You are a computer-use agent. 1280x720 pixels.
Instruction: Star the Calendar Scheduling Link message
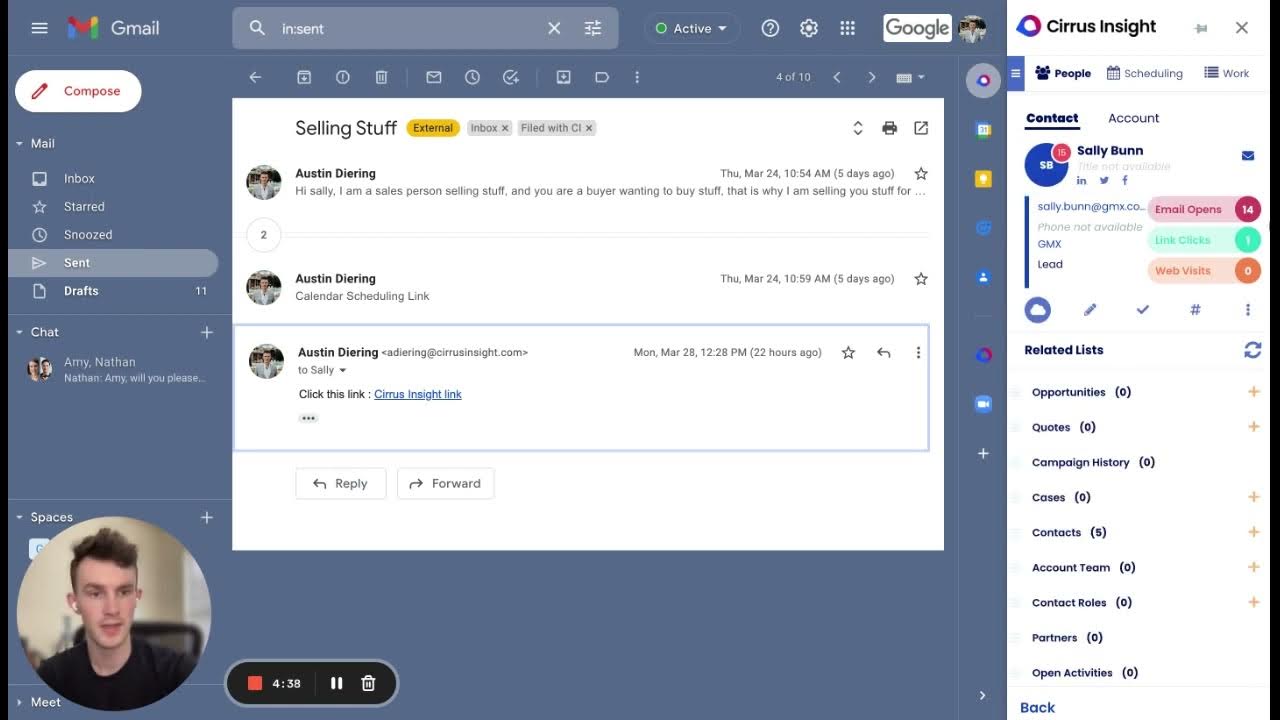coord(921,279)
